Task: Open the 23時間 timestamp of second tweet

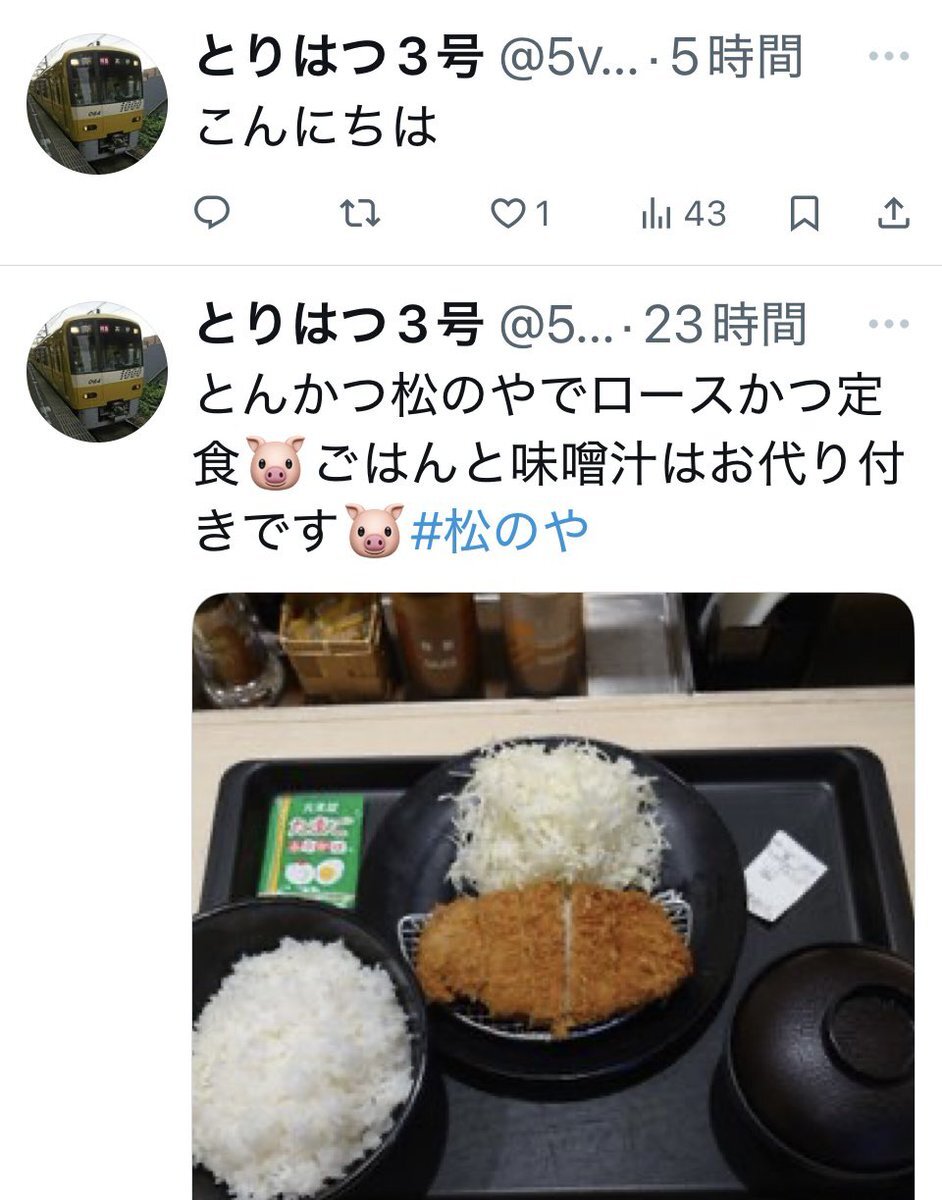Action: pyautogui.click(x=724, y=325)
